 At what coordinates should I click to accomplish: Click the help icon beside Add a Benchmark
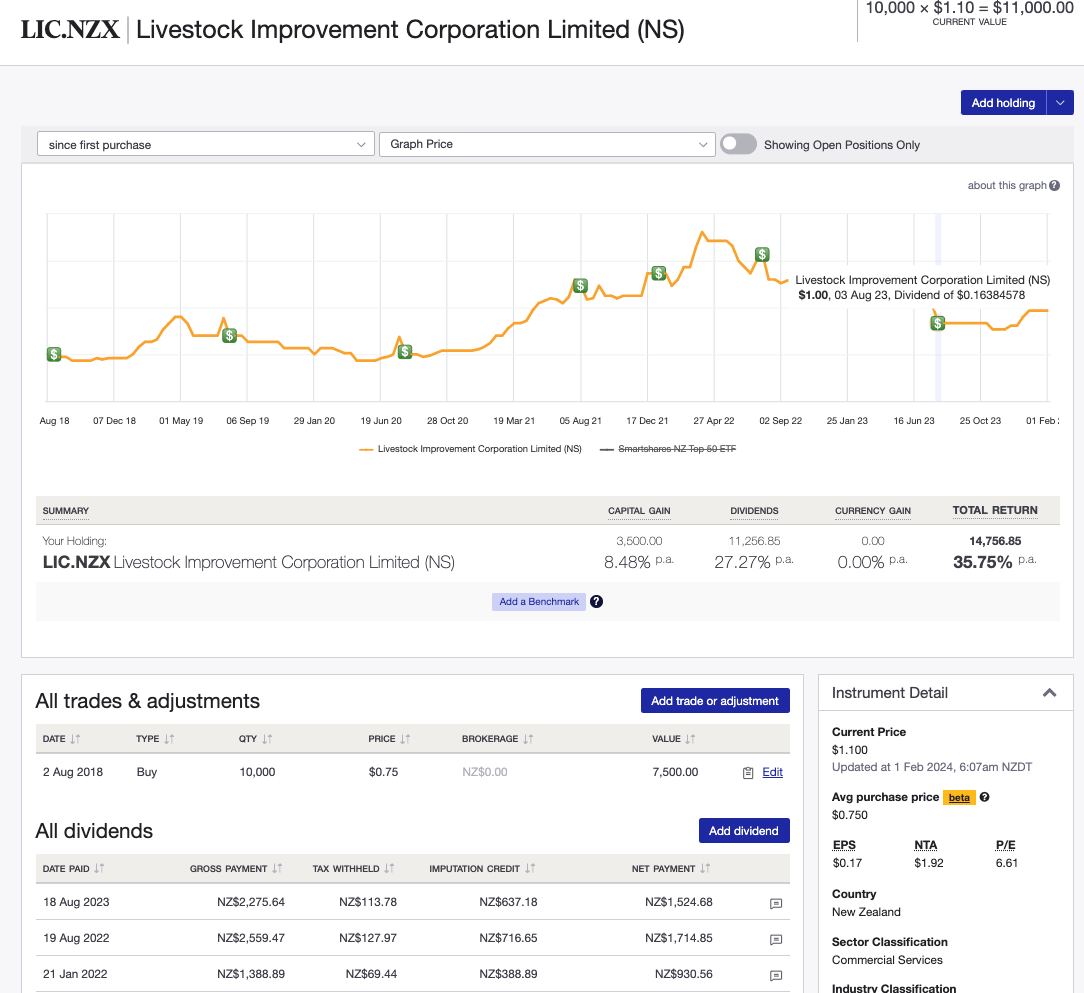(596, 601)
